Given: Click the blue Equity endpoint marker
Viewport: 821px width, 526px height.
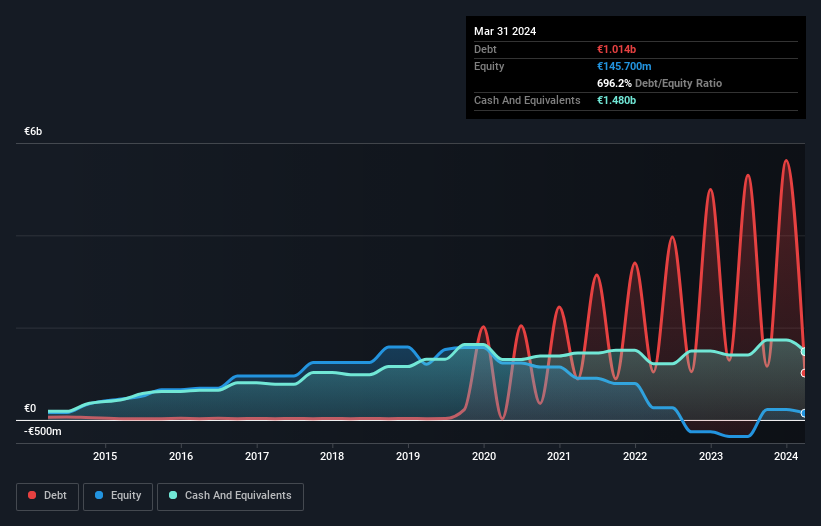Looking at the screenshot, I should (x=804, y=413).
